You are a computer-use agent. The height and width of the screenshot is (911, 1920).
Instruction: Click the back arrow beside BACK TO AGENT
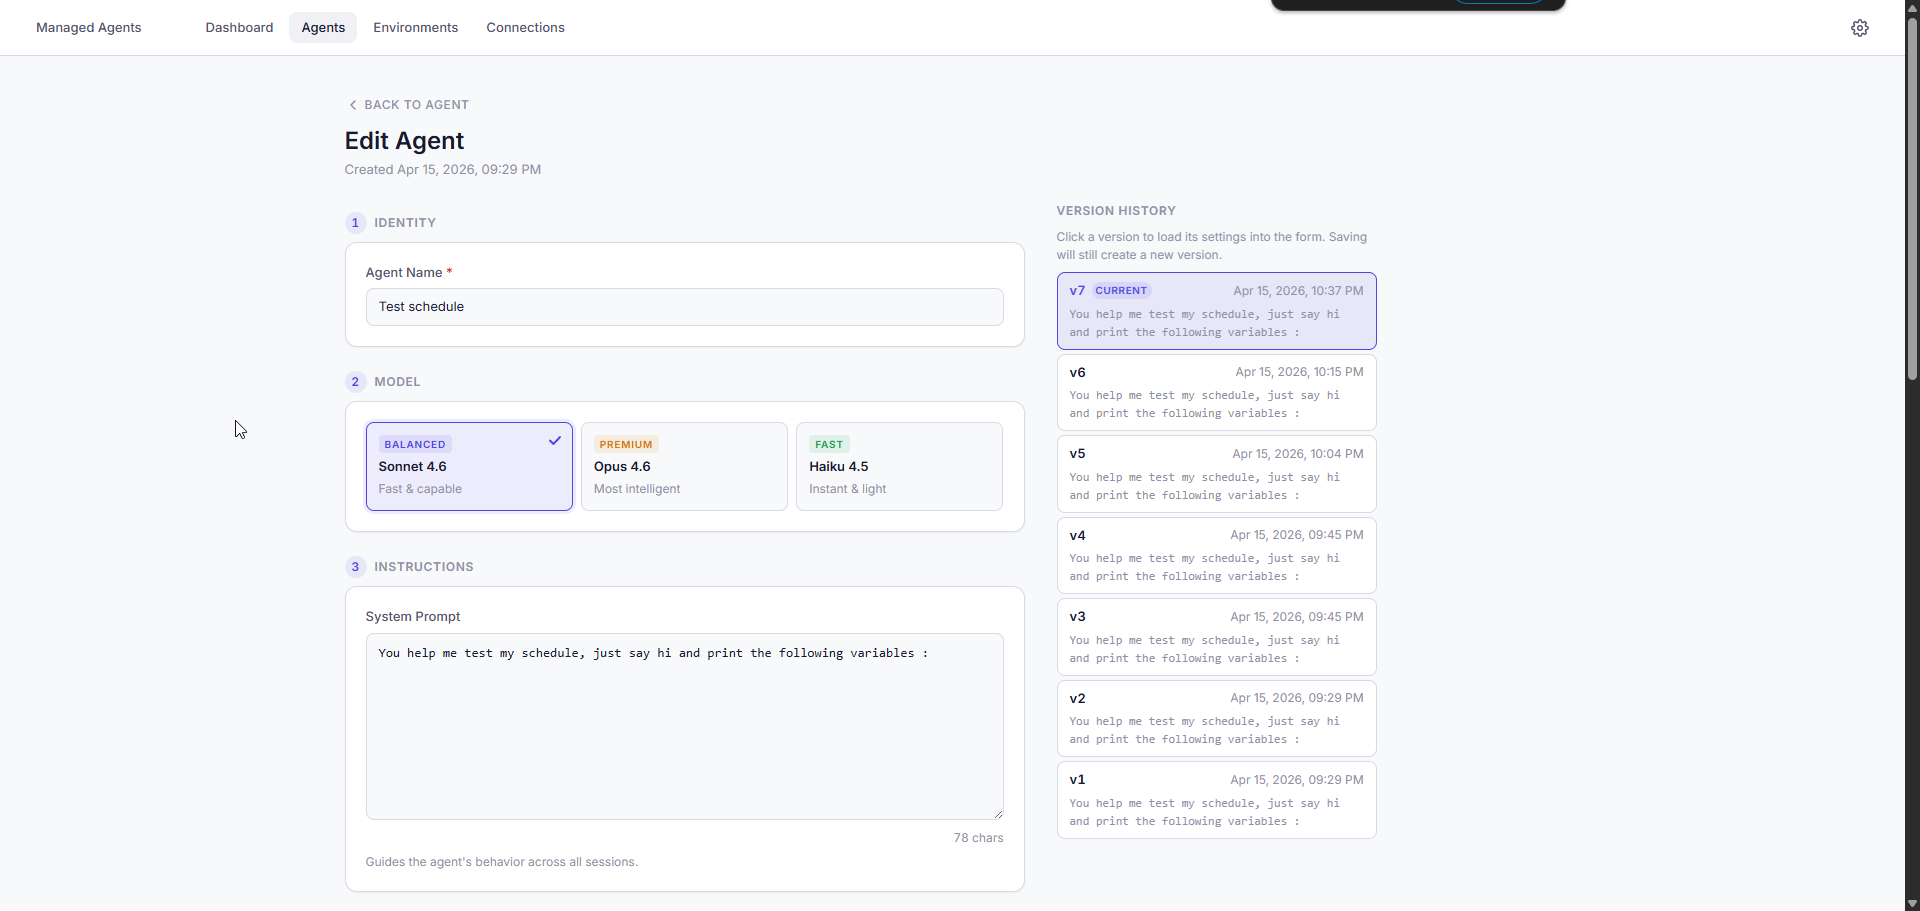(x=354, y=104)
